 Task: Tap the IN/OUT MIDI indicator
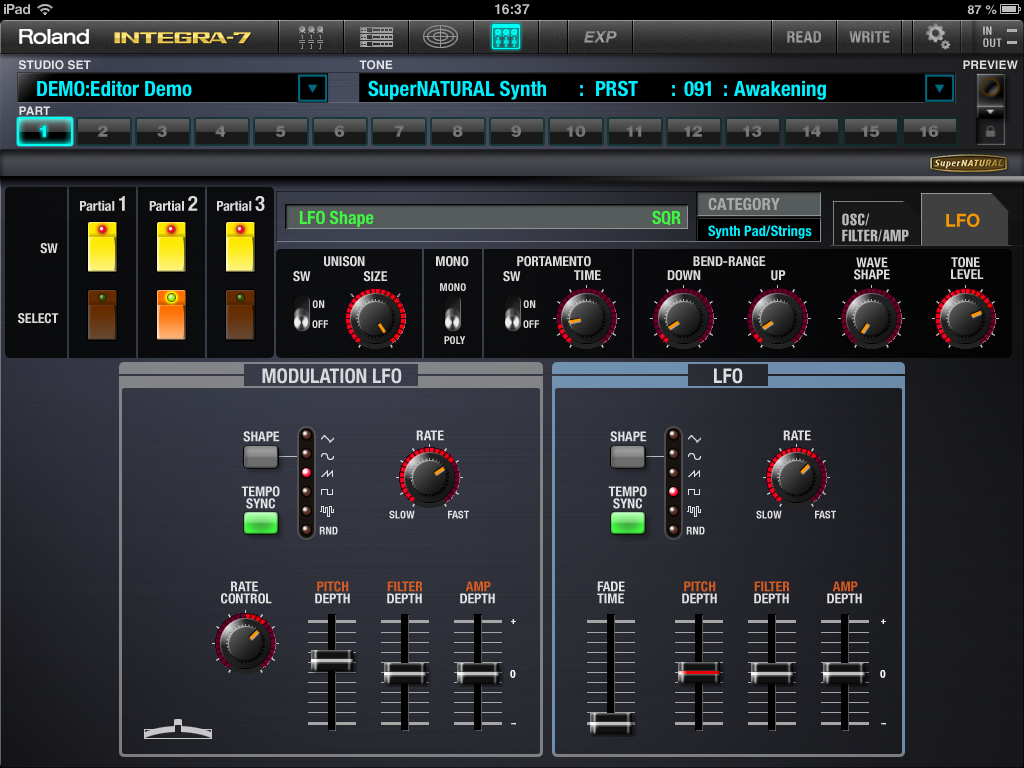tap(999, 37)
